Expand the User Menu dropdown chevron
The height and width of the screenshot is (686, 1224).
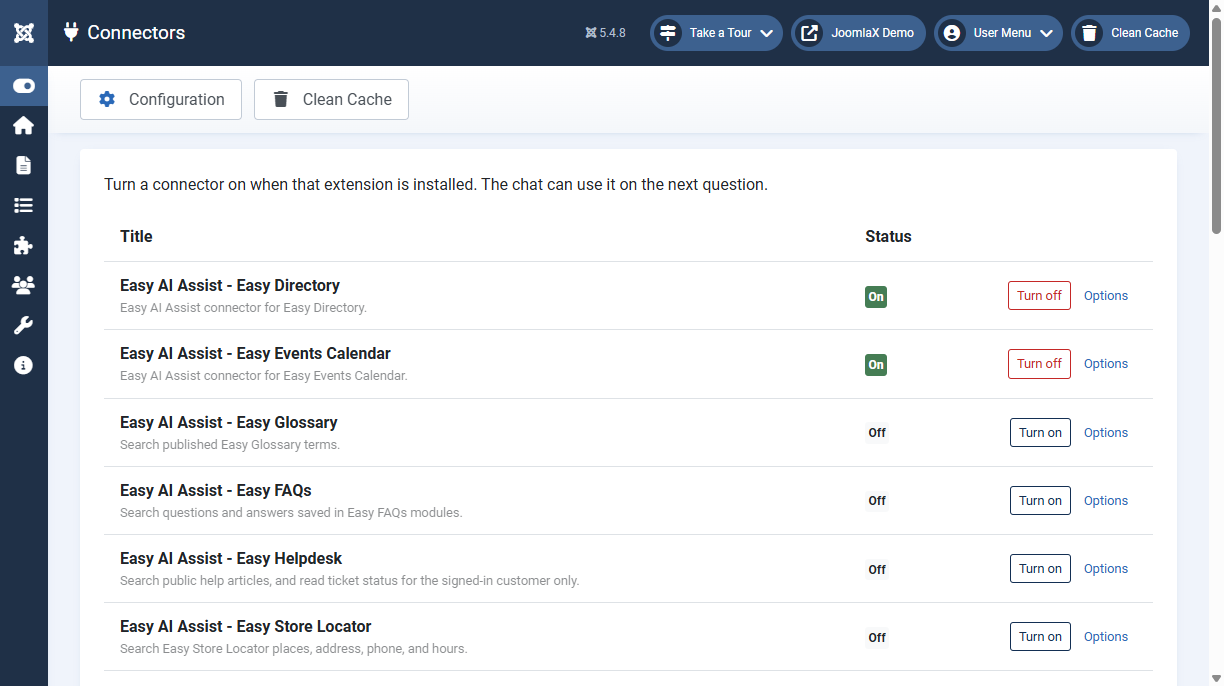1046,33
